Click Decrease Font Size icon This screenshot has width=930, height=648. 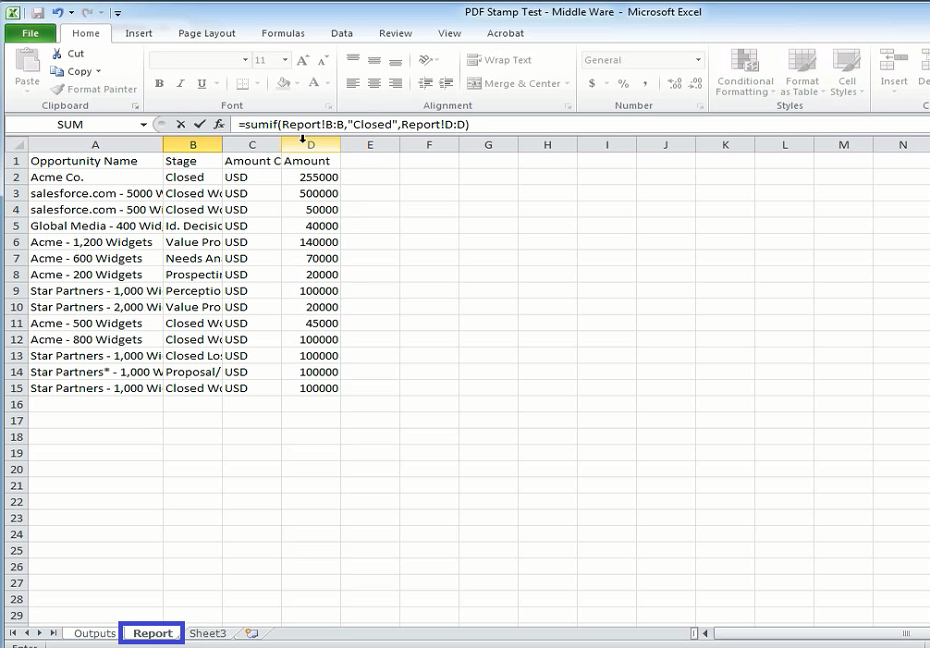[x=323, y=60]
